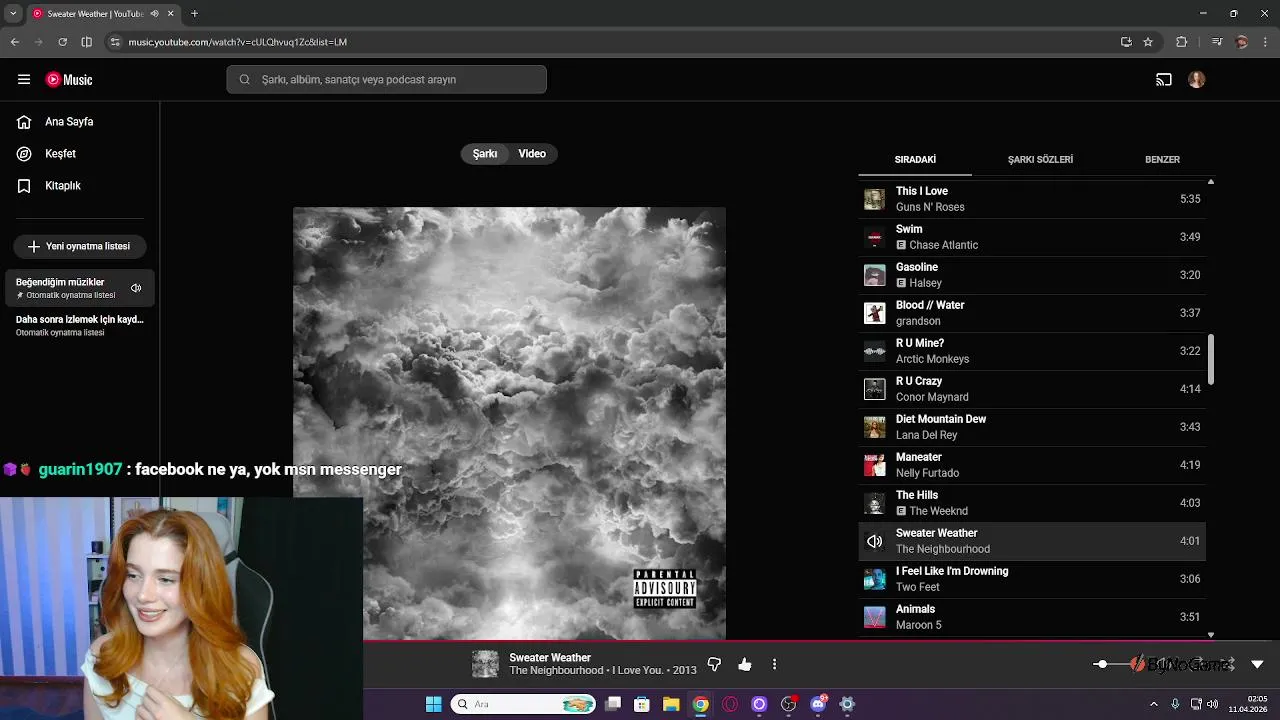Open Daha sonra izlemek için playlist
Viewport: 1280px width, 720px height.
80,326
